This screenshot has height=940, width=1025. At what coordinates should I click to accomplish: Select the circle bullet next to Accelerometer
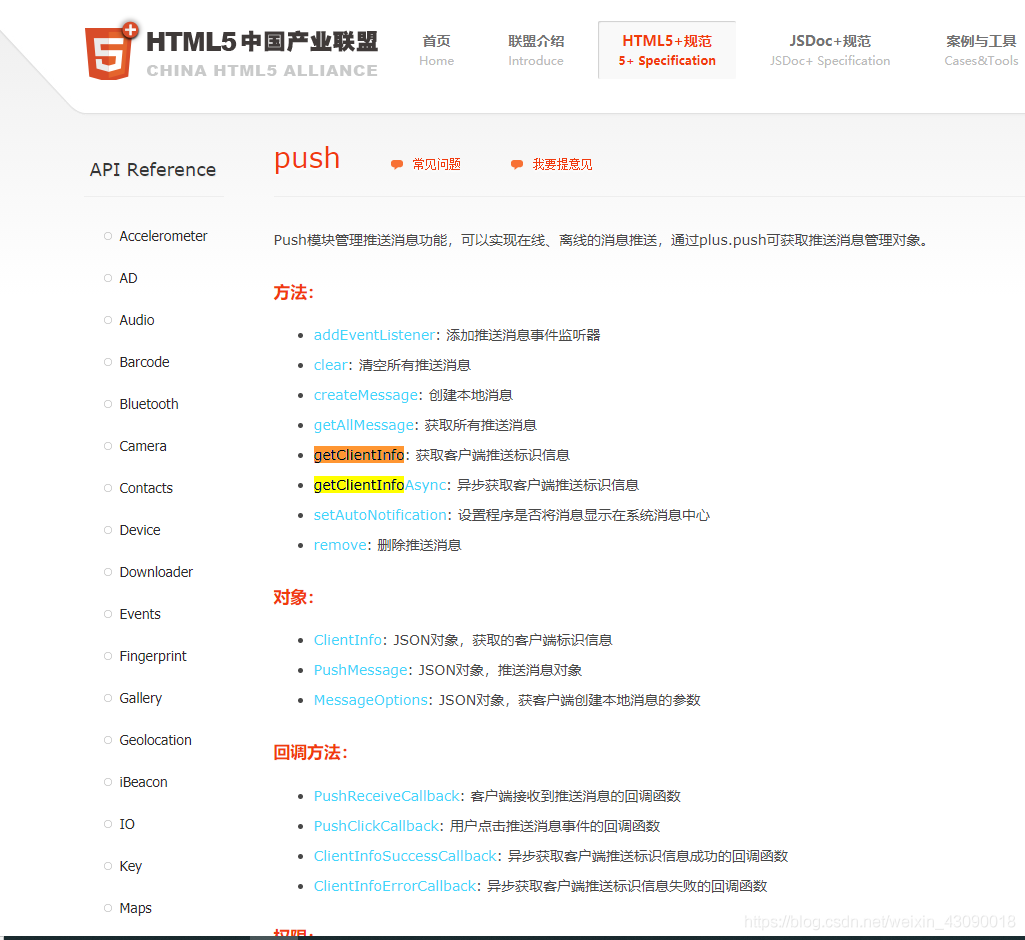[107, 236]
